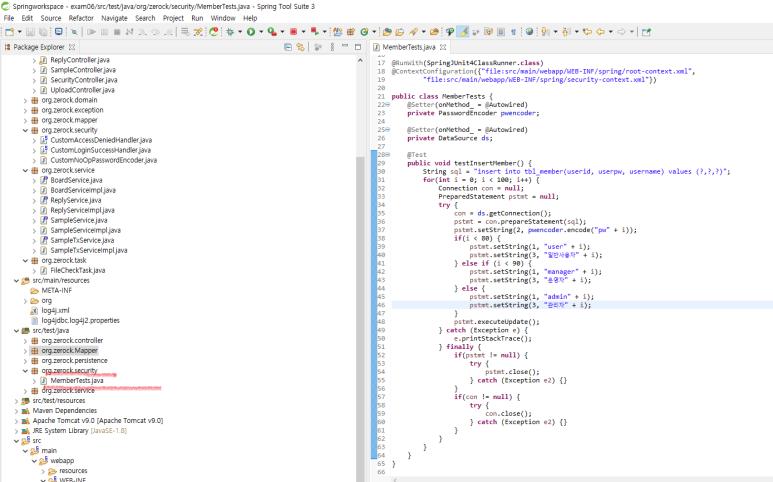Click pstmt.executeUpdate() line in editor
Screen dimensions: 773x482
[x=496, y=322]
